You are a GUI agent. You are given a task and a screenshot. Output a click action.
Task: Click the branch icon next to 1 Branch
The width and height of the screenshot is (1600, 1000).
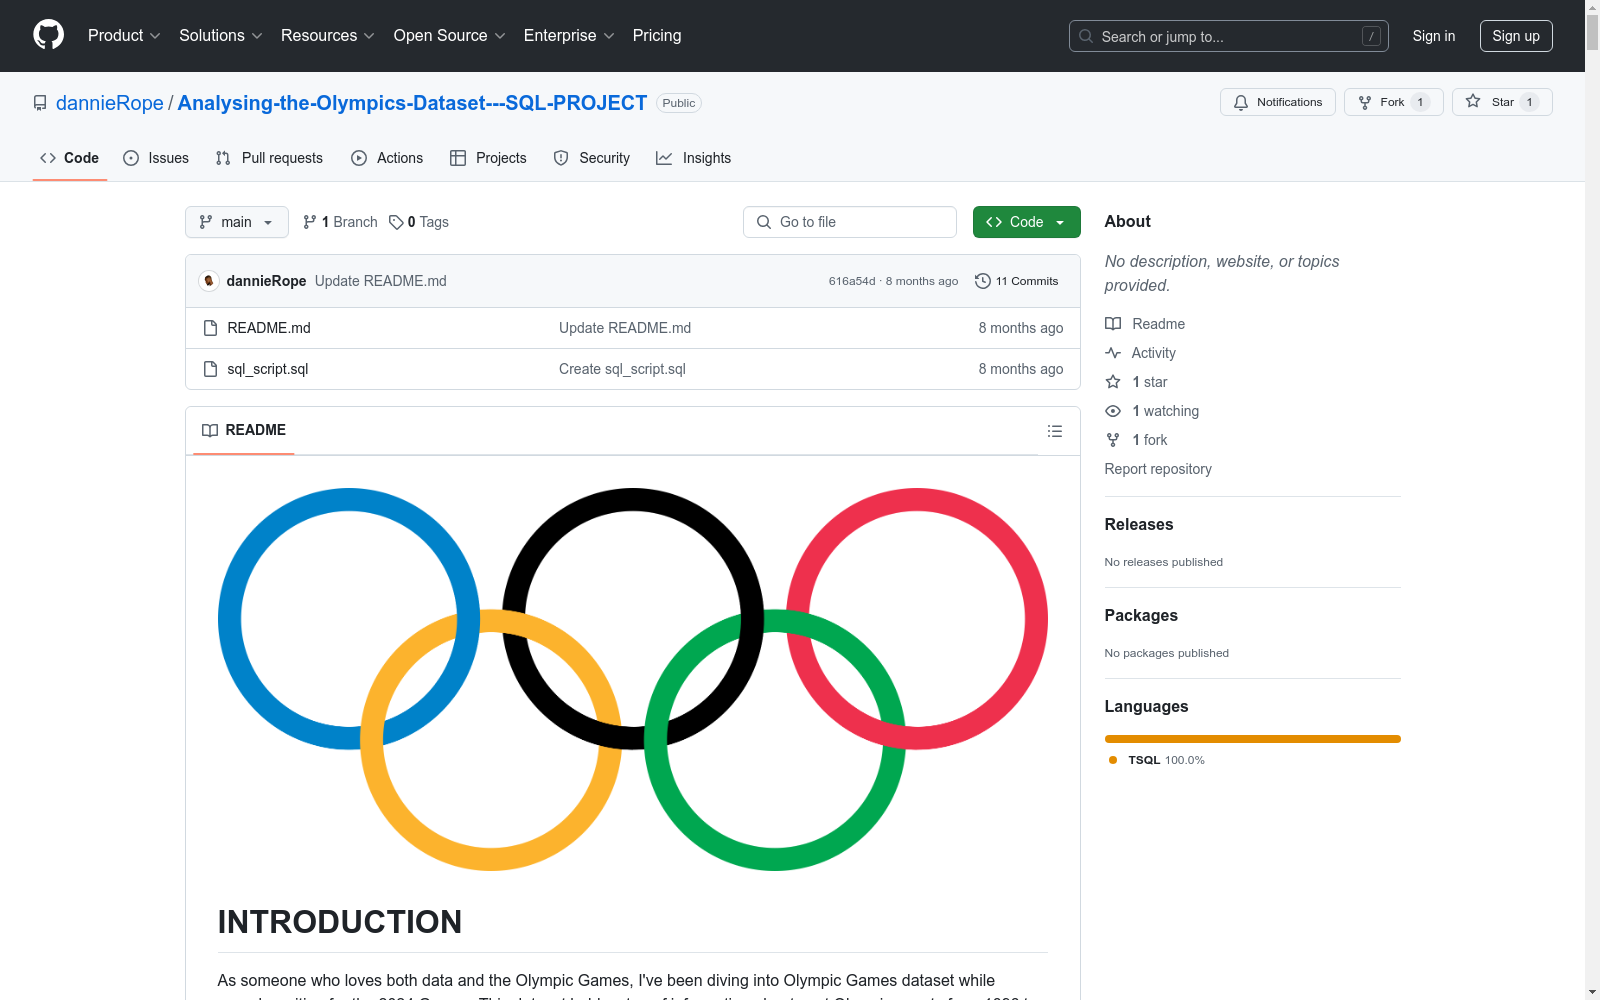tap(310, 222)
